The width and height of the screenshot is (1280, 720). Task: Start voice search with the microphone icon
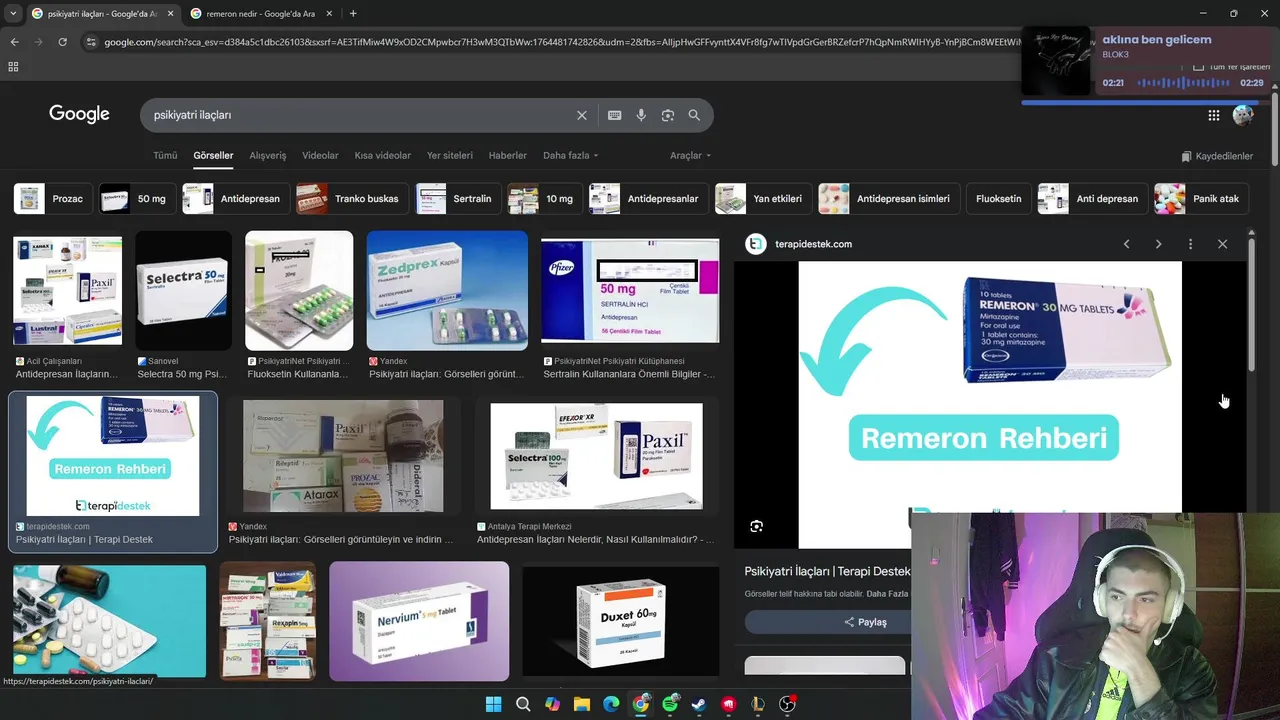(x=641, y=115)
